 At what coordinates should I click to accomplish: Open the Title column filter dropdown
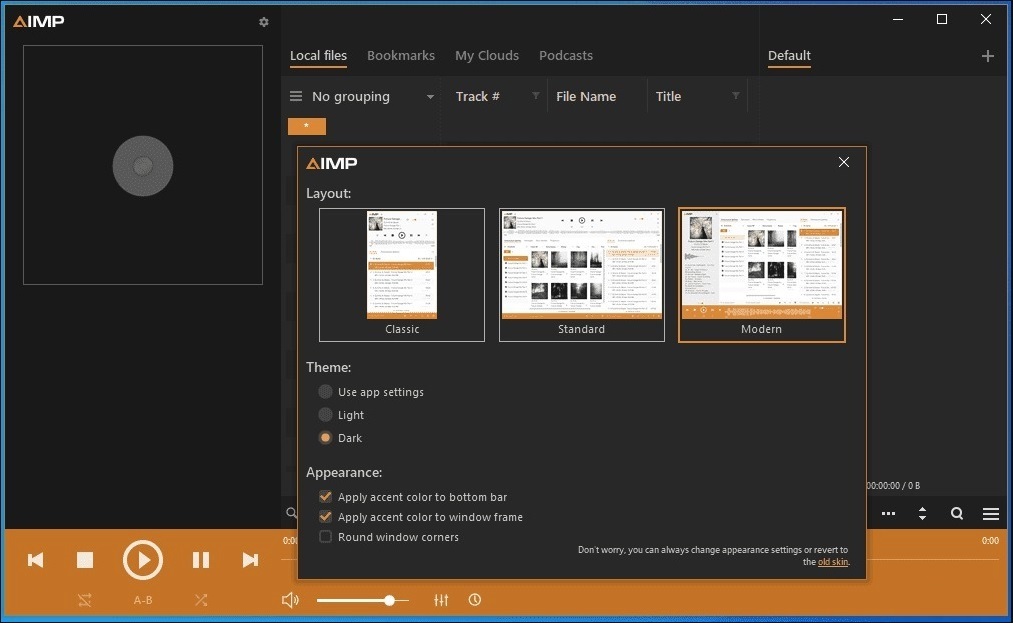click(x=736, y=97)
